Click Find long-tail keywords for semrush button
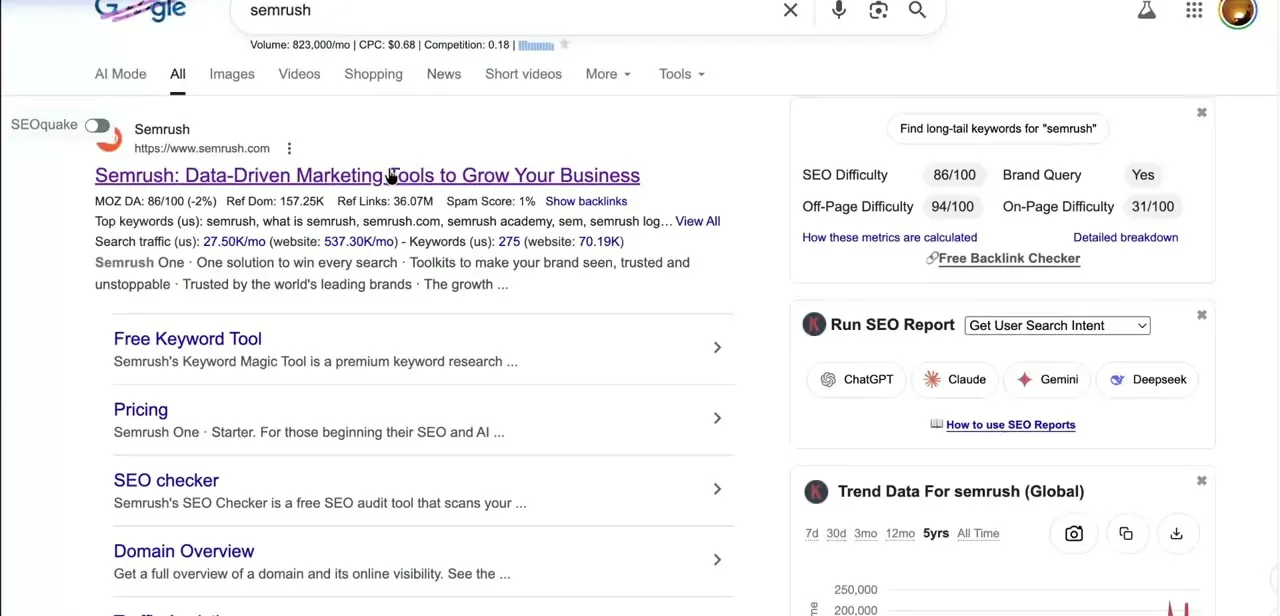The image size is (1280, 616). [998, 129]
